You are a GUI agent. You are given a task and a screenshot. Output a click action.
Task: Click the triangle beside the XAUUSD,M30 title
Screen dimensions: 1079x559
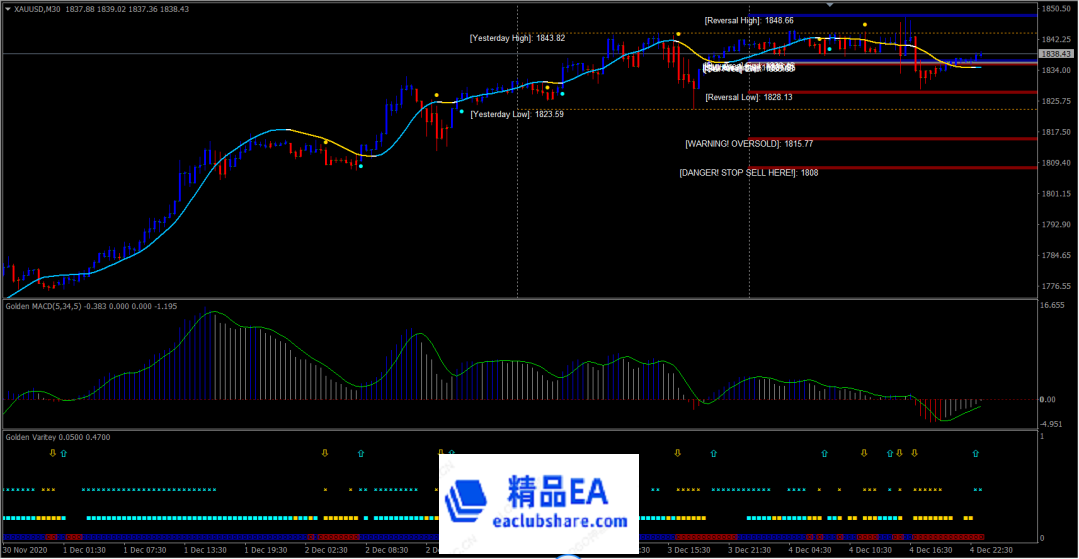coord(8,9)
